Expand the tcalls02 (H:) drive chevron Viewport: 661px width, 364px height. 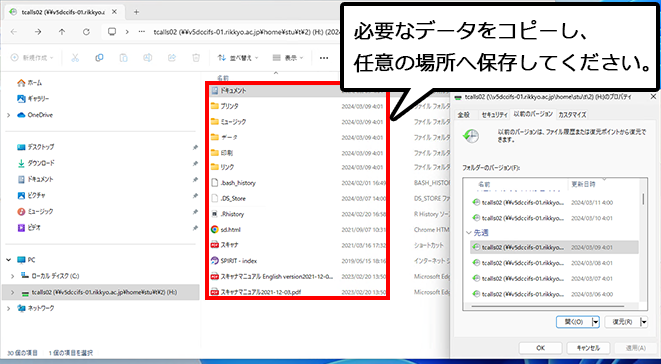12,292
